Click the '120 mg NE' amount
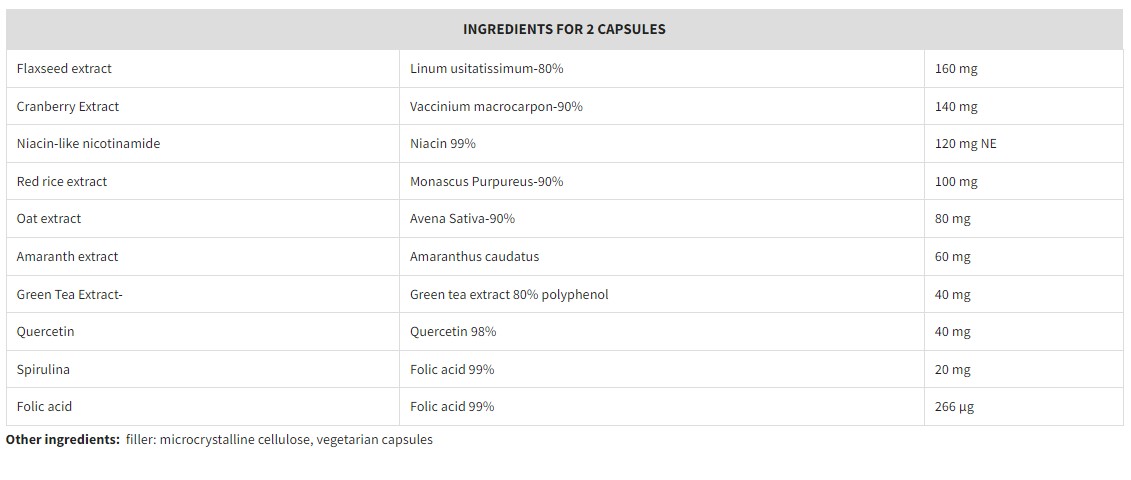 pyautogui.click(x=965, y=143)
